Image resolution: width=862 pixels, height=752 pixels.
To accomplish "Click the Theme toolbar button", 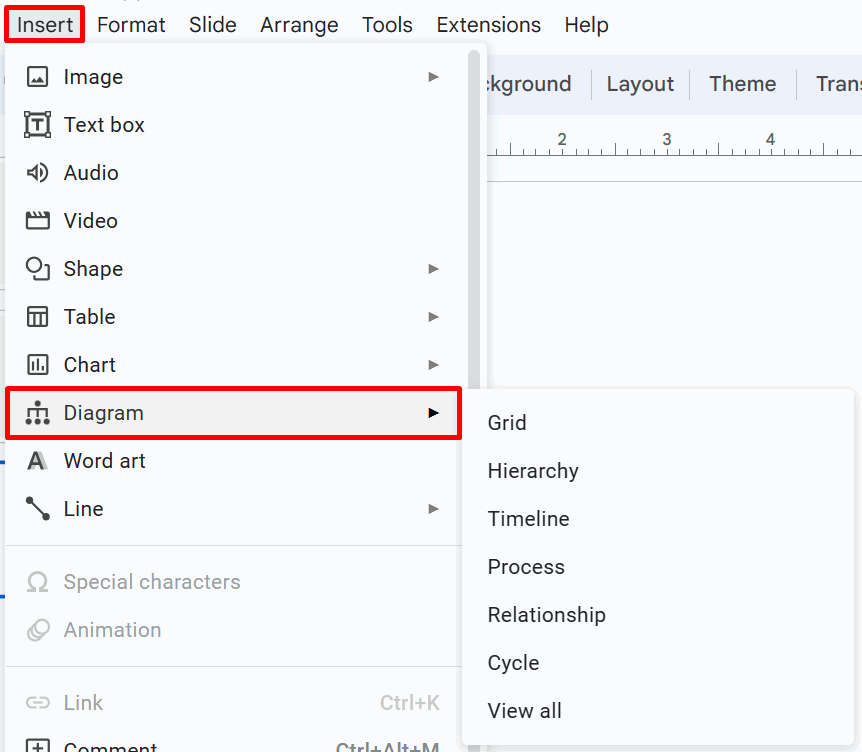I will click(742, 84).
